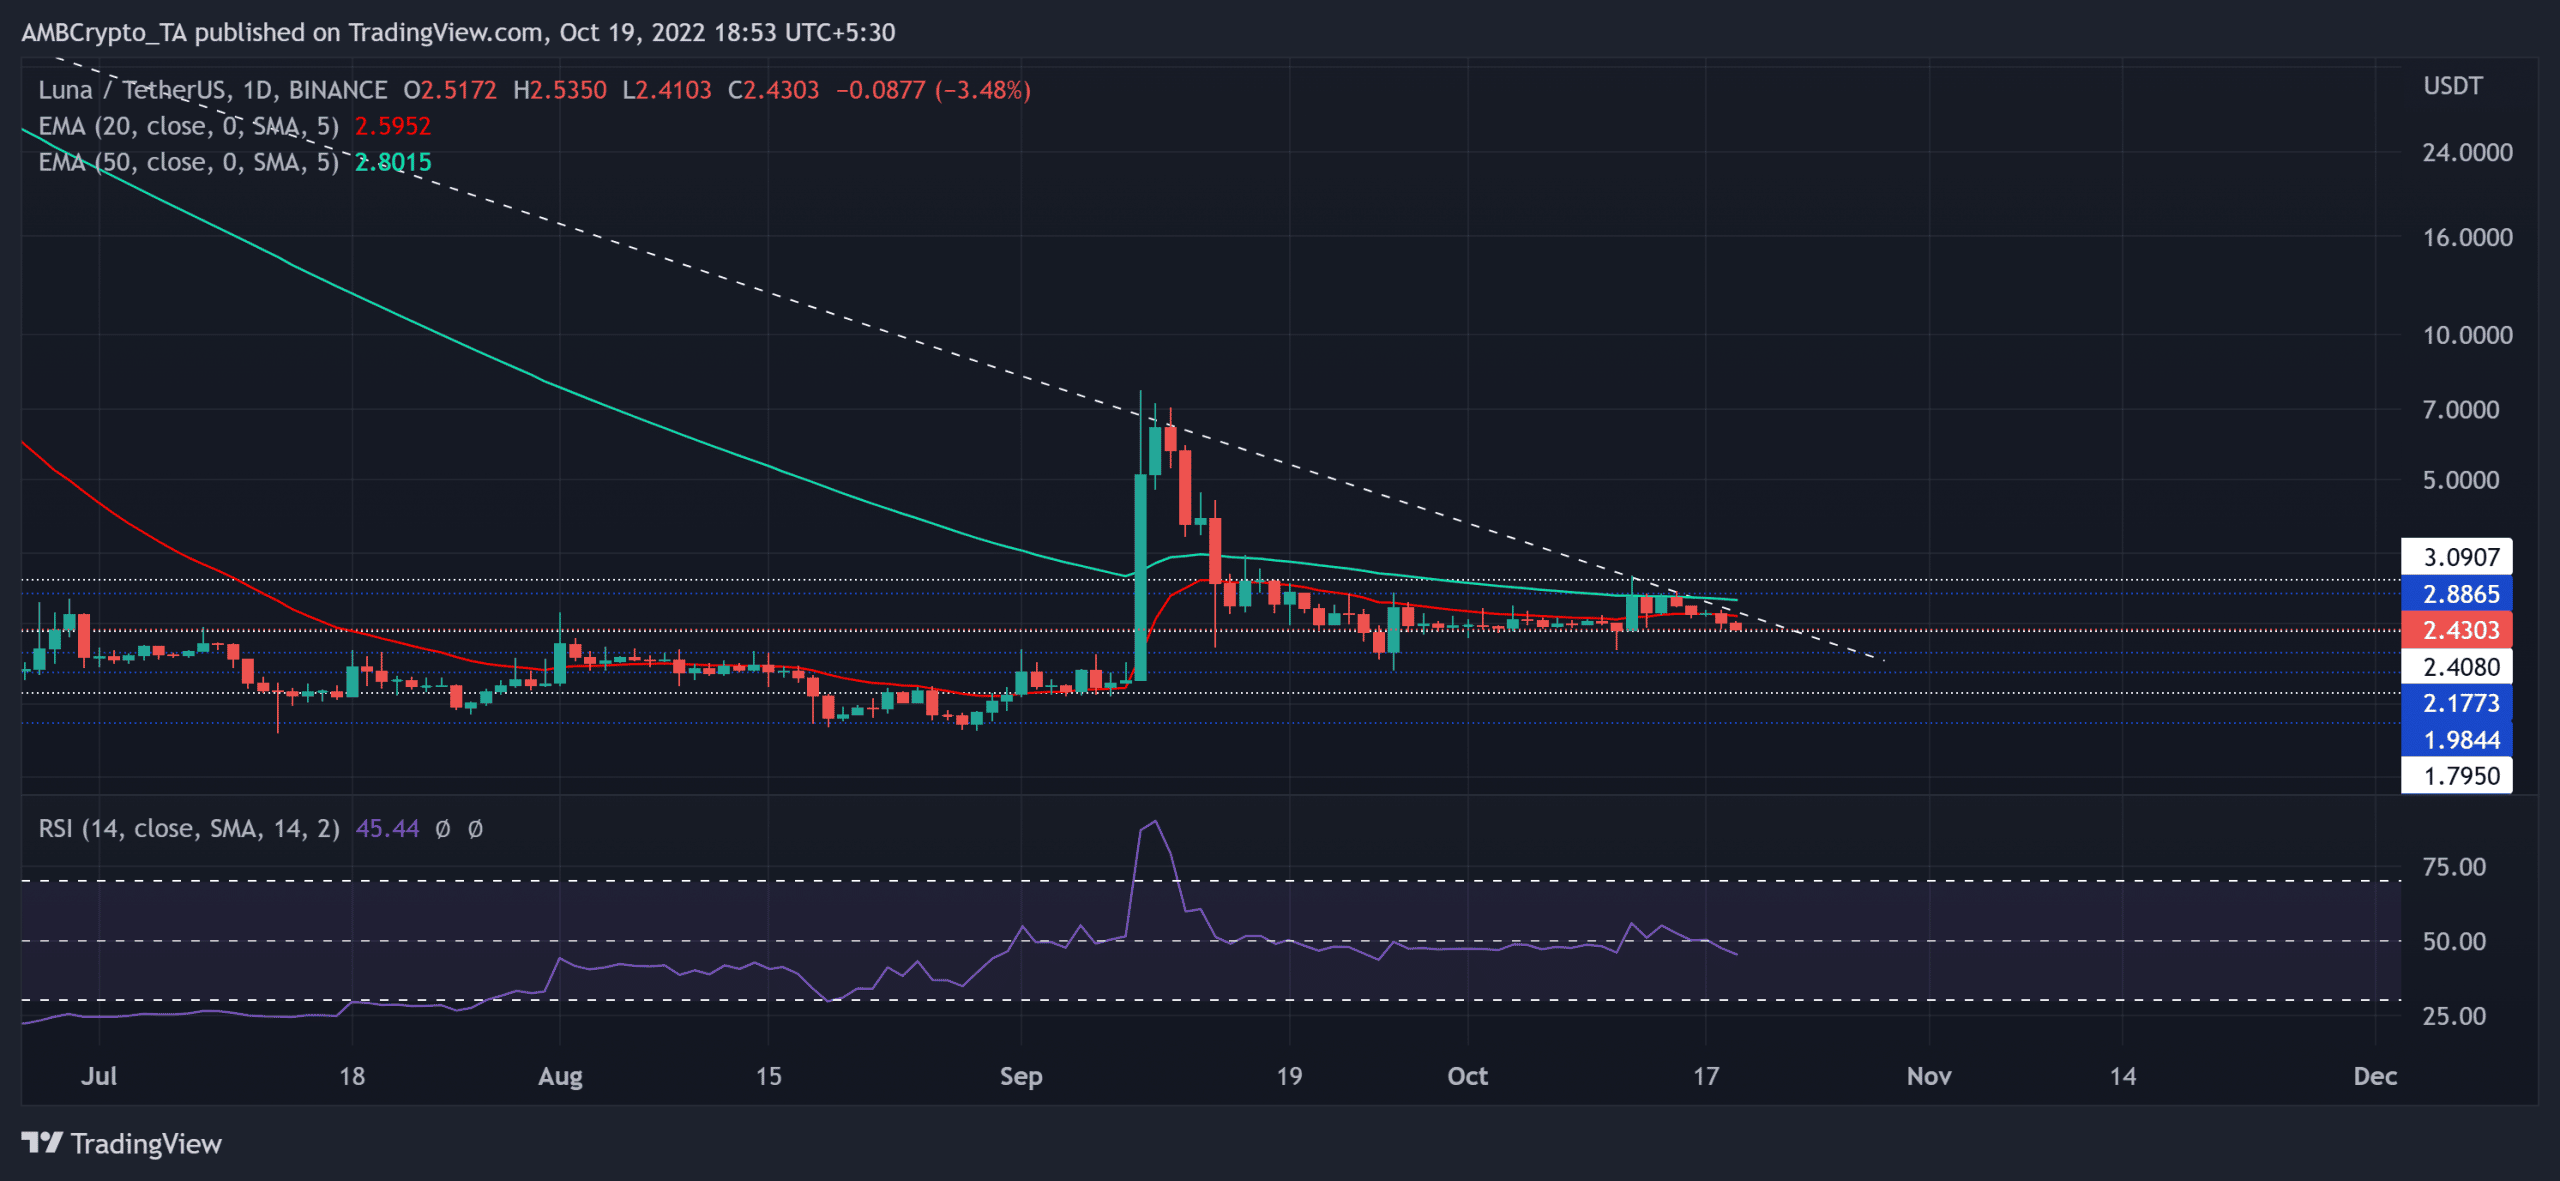Screen dimensions: 2560x1181
Task: Click the USDT currency label
Action: pyautogui.click(x=2452, y=86)
